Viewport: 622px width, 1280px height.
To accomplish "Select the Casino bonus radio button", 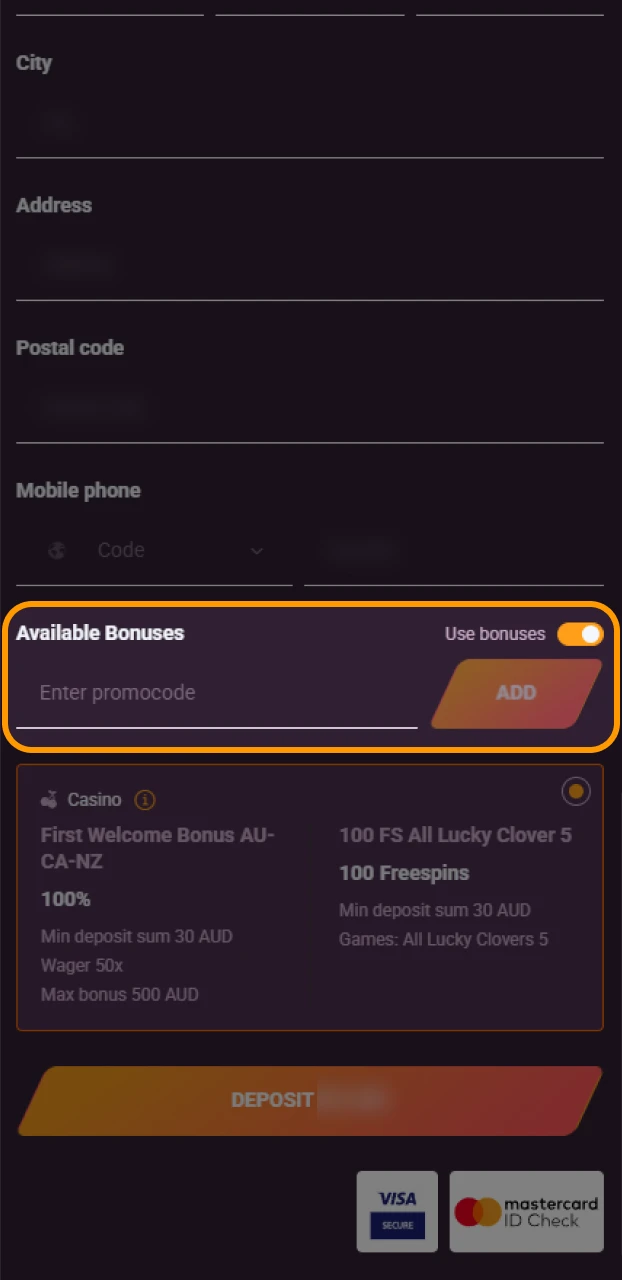I will (x=576, y=790).
